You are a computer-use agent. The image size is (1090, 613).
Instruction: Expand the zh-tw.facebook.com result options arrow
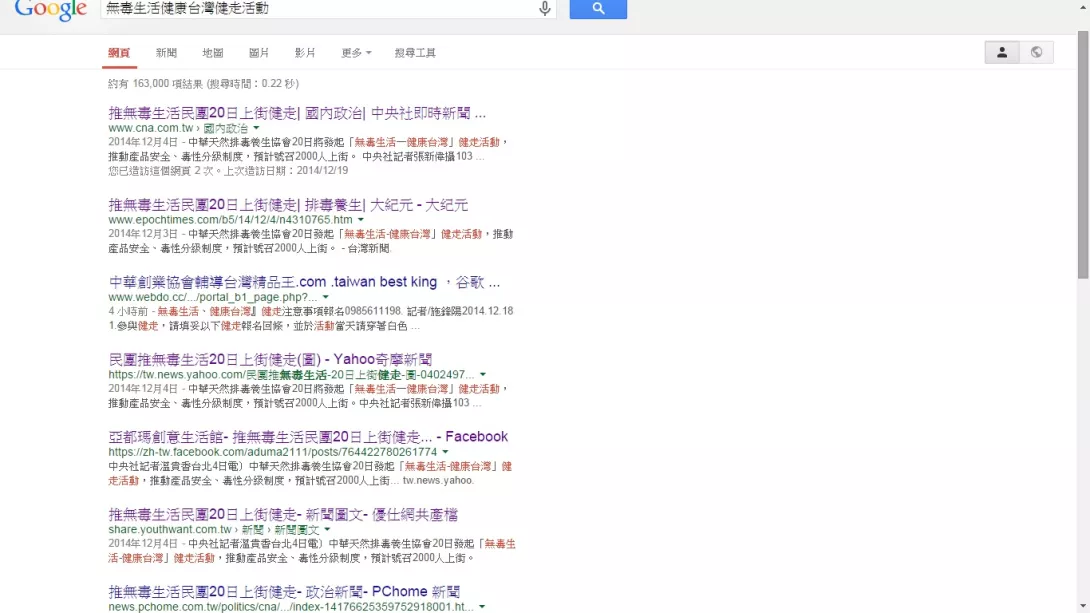[x=446, y=452]
